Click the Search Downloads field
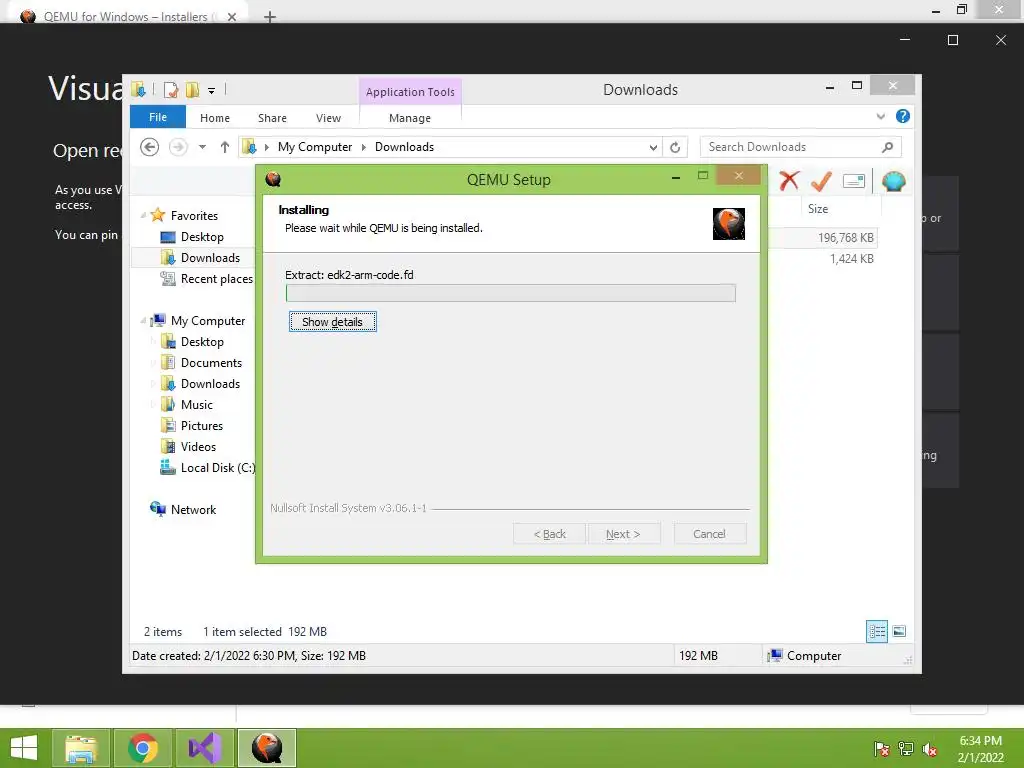 801,147
